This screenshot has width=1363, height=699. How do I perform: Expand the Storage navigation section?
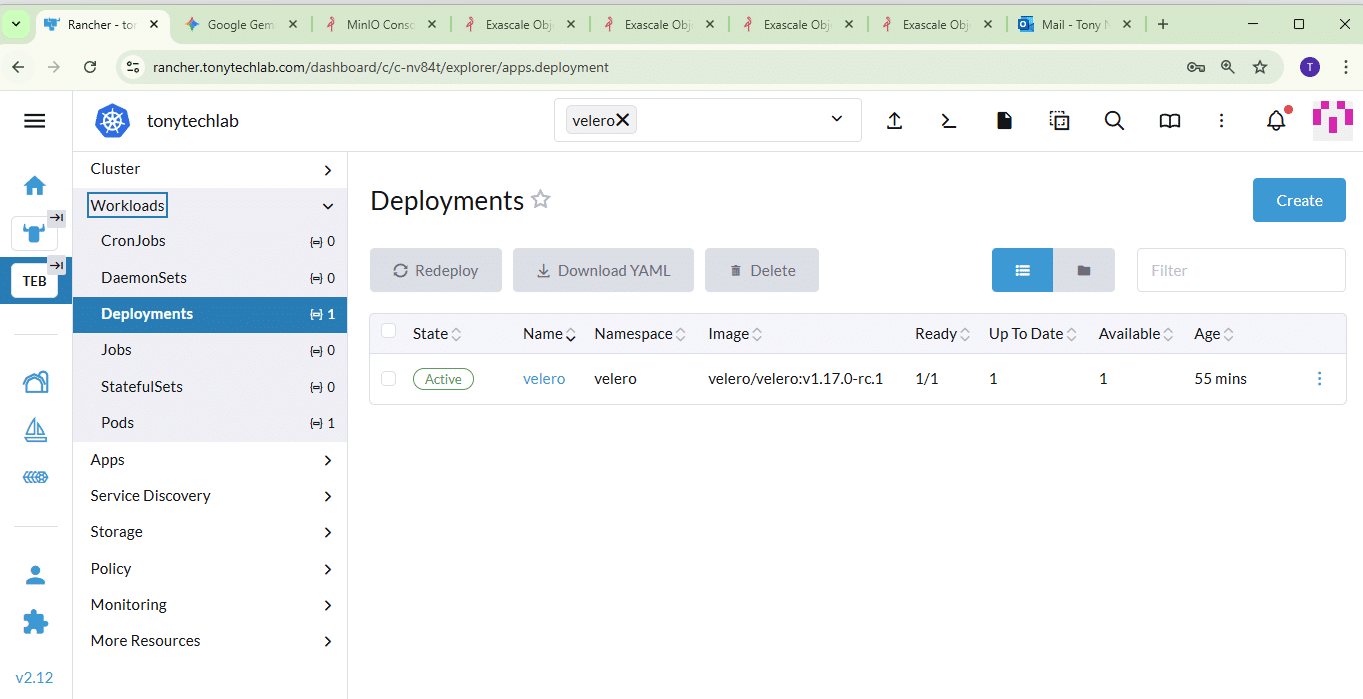click(x=210, y=532)
